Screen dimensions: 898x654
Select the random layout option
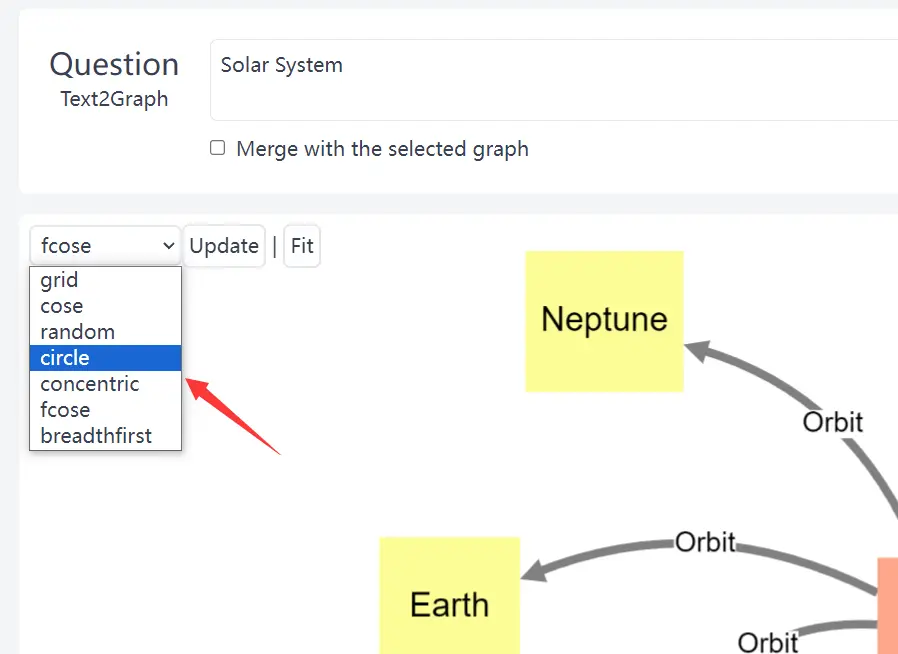(77, 331)
